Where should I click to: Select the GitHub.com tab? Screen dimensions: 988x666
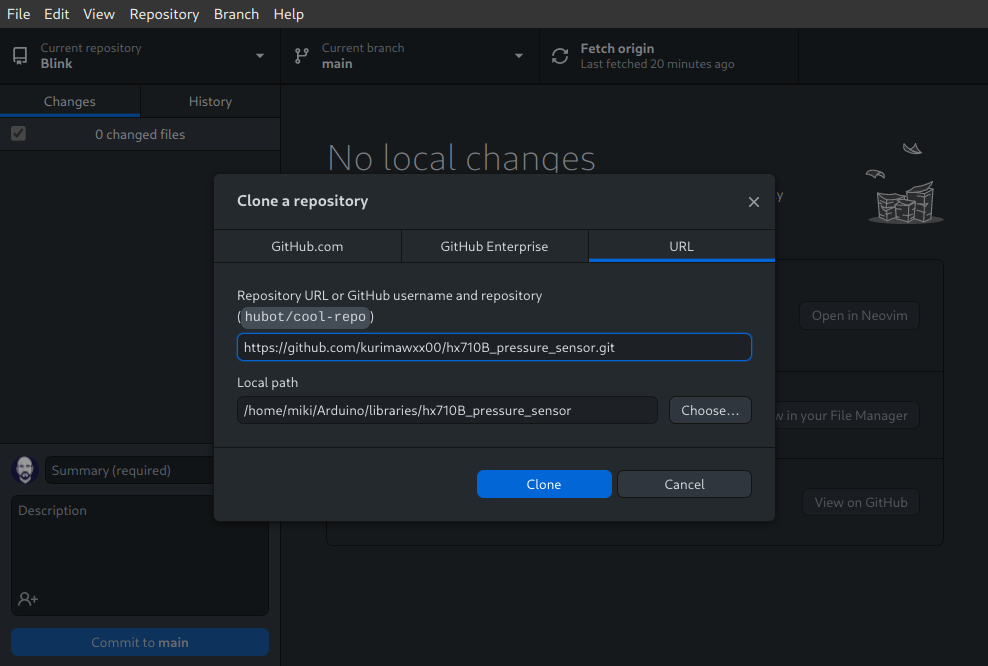tap(307, 246)
